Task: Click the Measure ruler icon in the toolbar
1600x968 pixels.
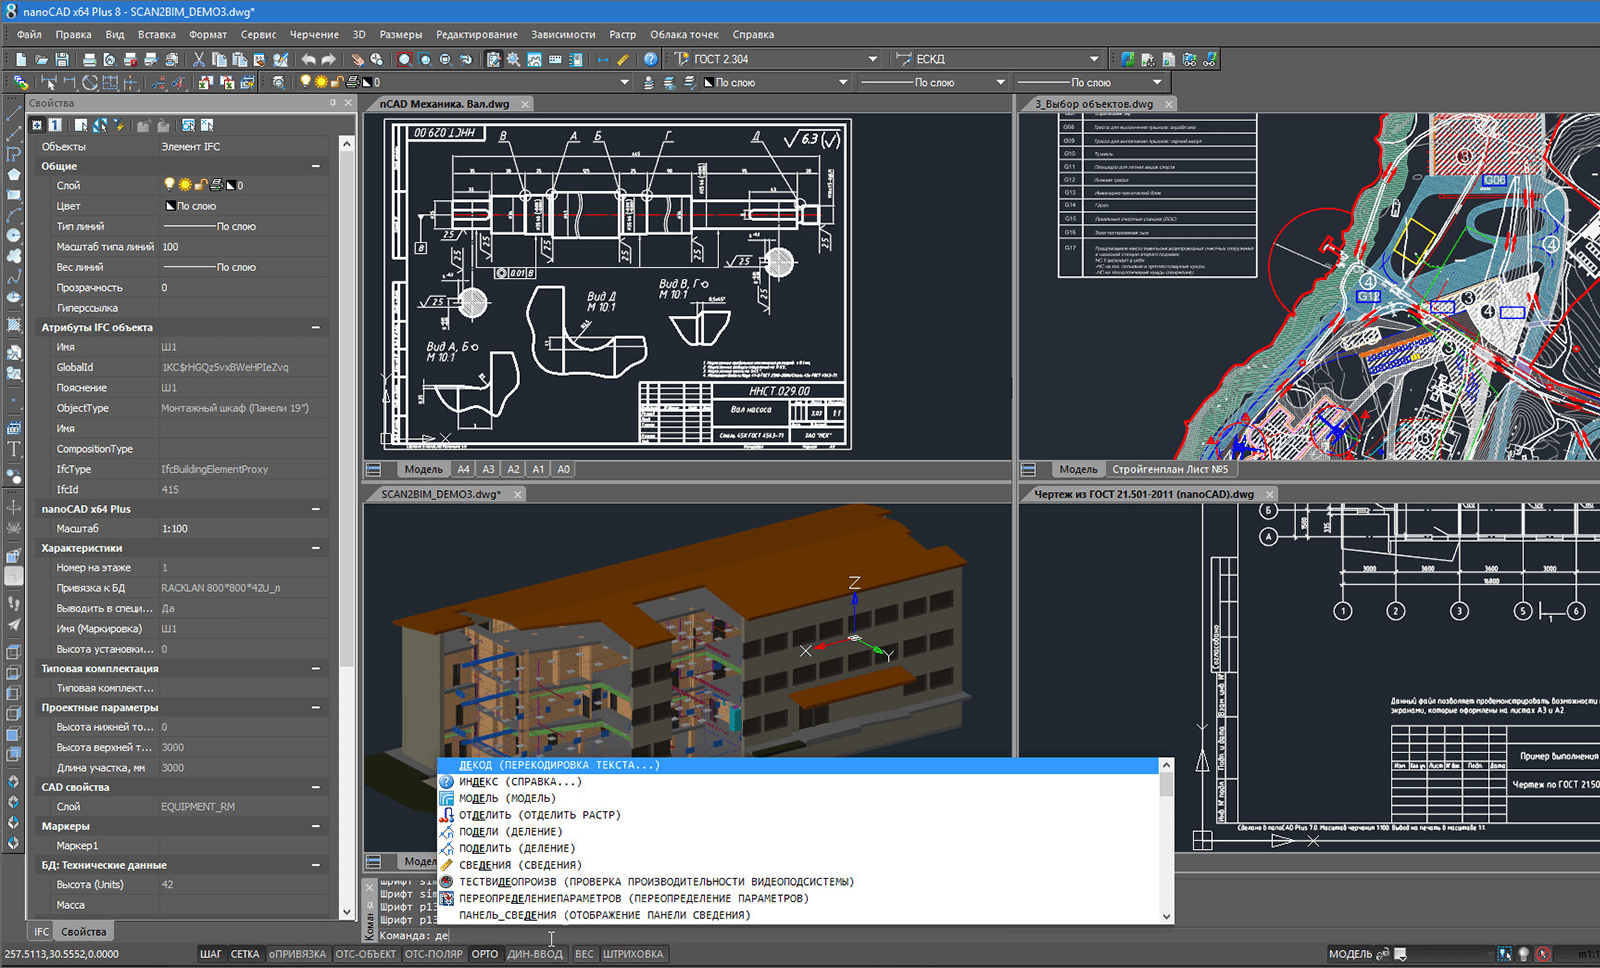Action: point(623,60)
